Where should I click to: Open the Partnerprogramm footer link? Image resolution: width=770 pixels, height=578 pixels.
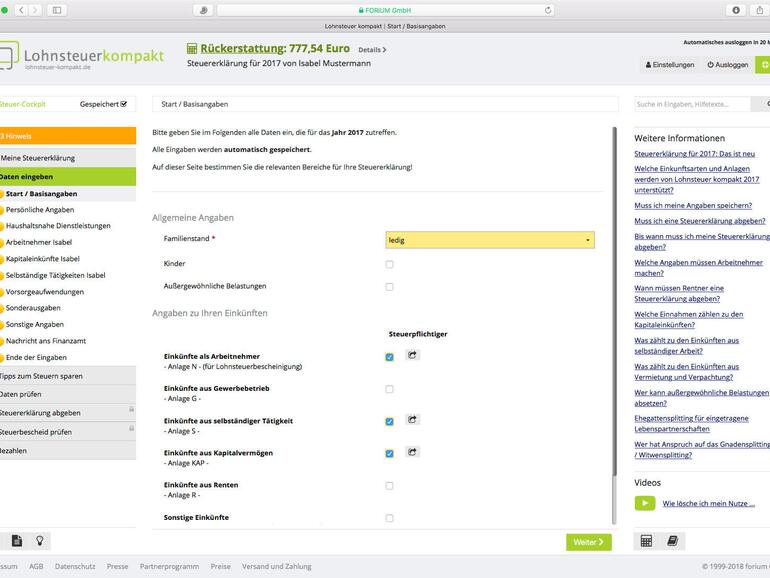point(169,566)
